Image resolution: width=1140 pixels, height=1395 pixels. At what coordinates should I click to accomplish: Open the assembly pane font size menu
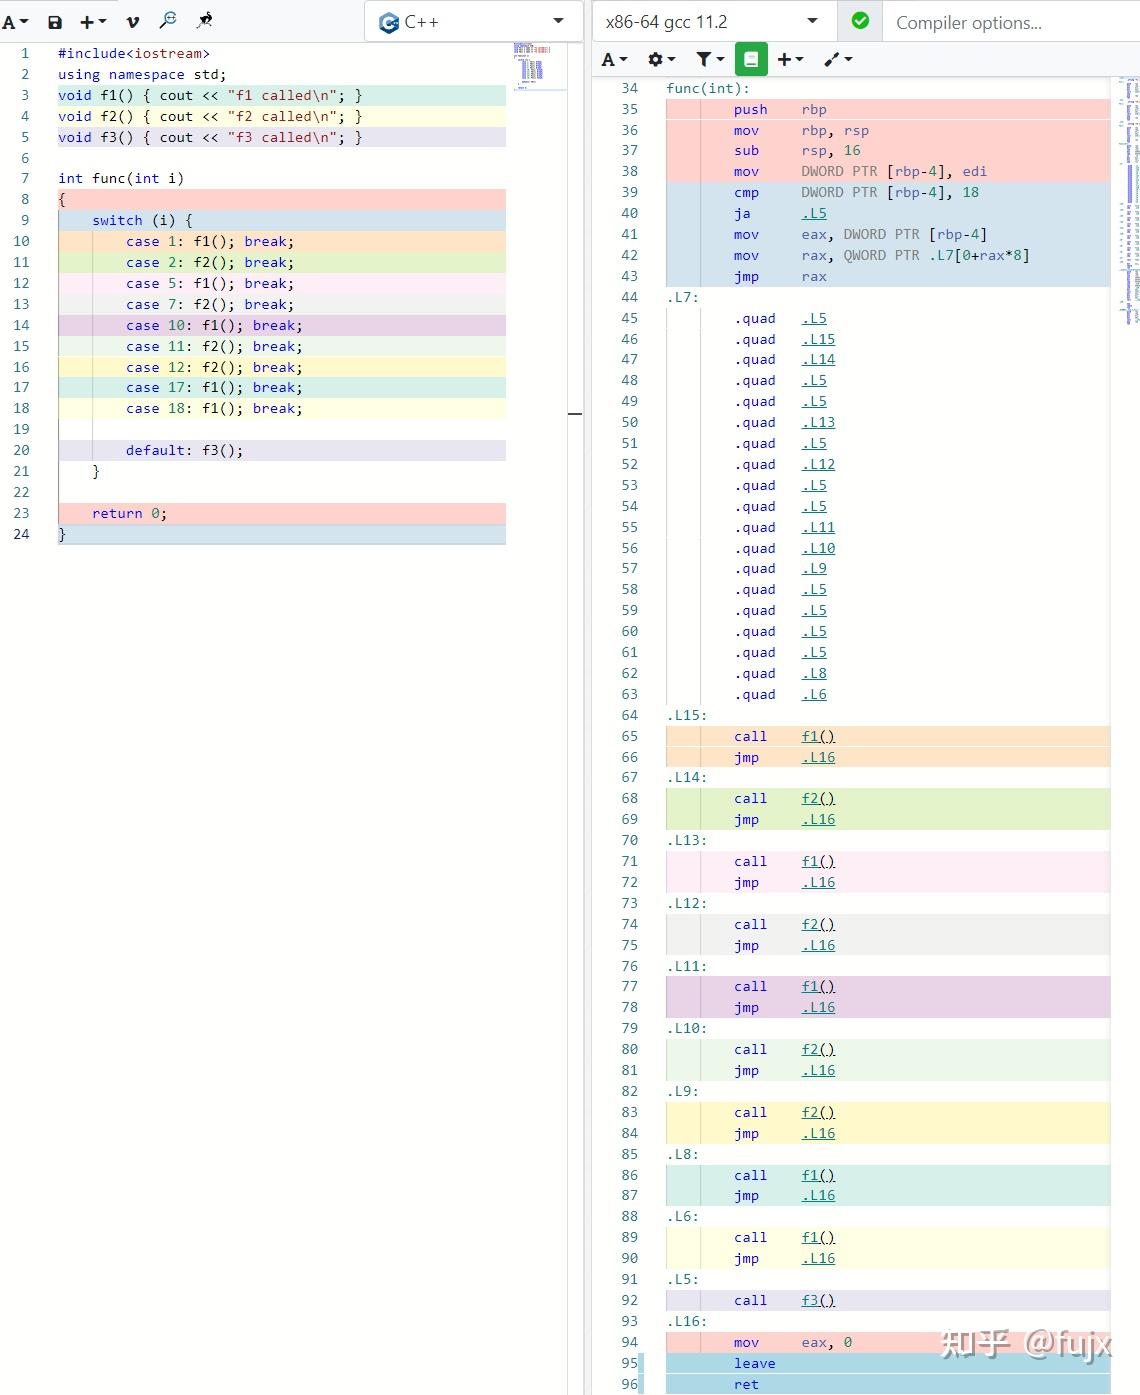coord(612,59)
